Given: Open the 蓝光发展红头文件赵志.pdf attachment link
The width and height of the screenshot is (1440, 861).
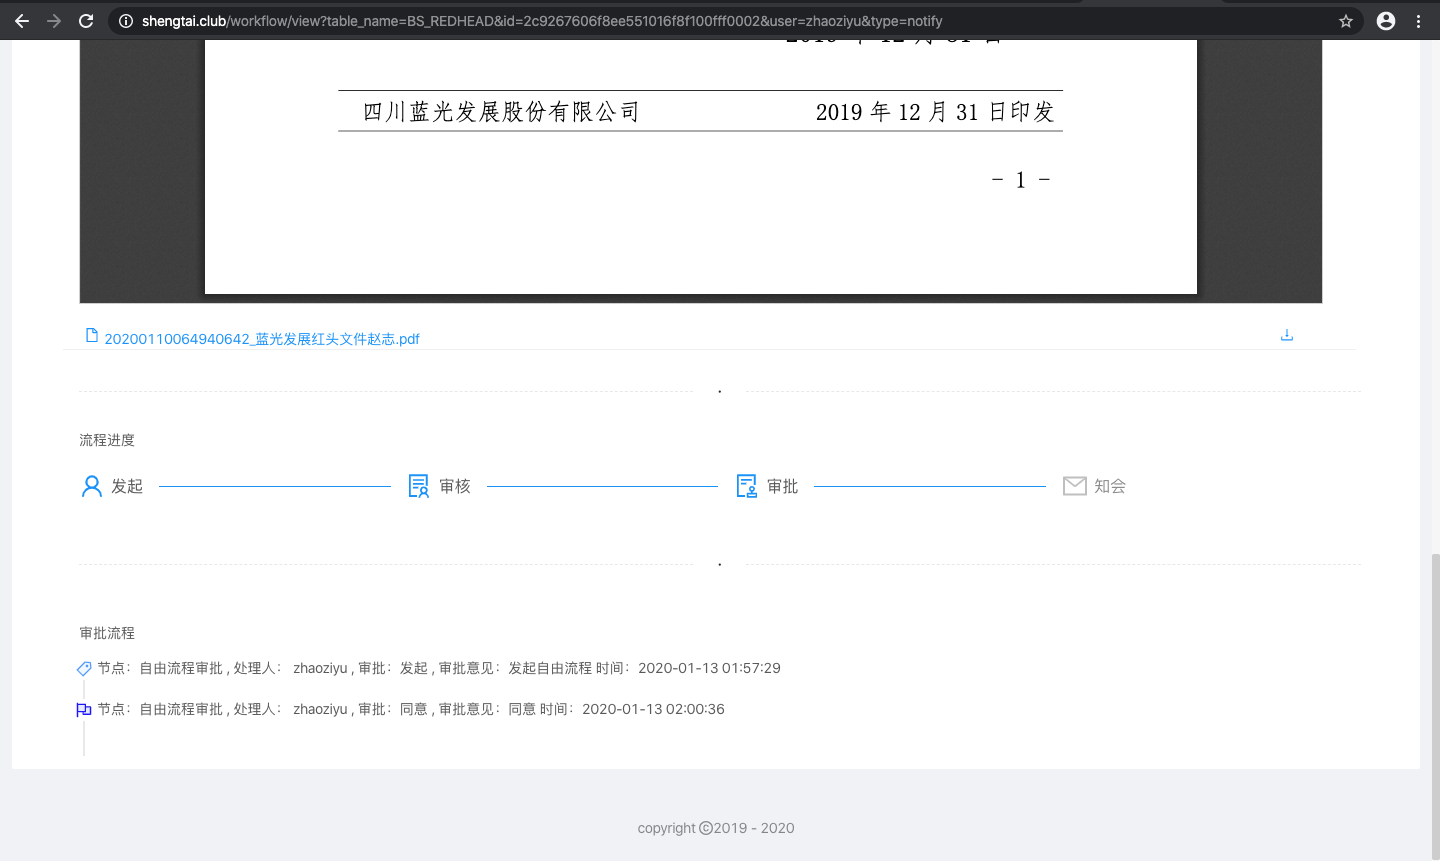Looking at the screenshot, I should click(x=262, y=338).
